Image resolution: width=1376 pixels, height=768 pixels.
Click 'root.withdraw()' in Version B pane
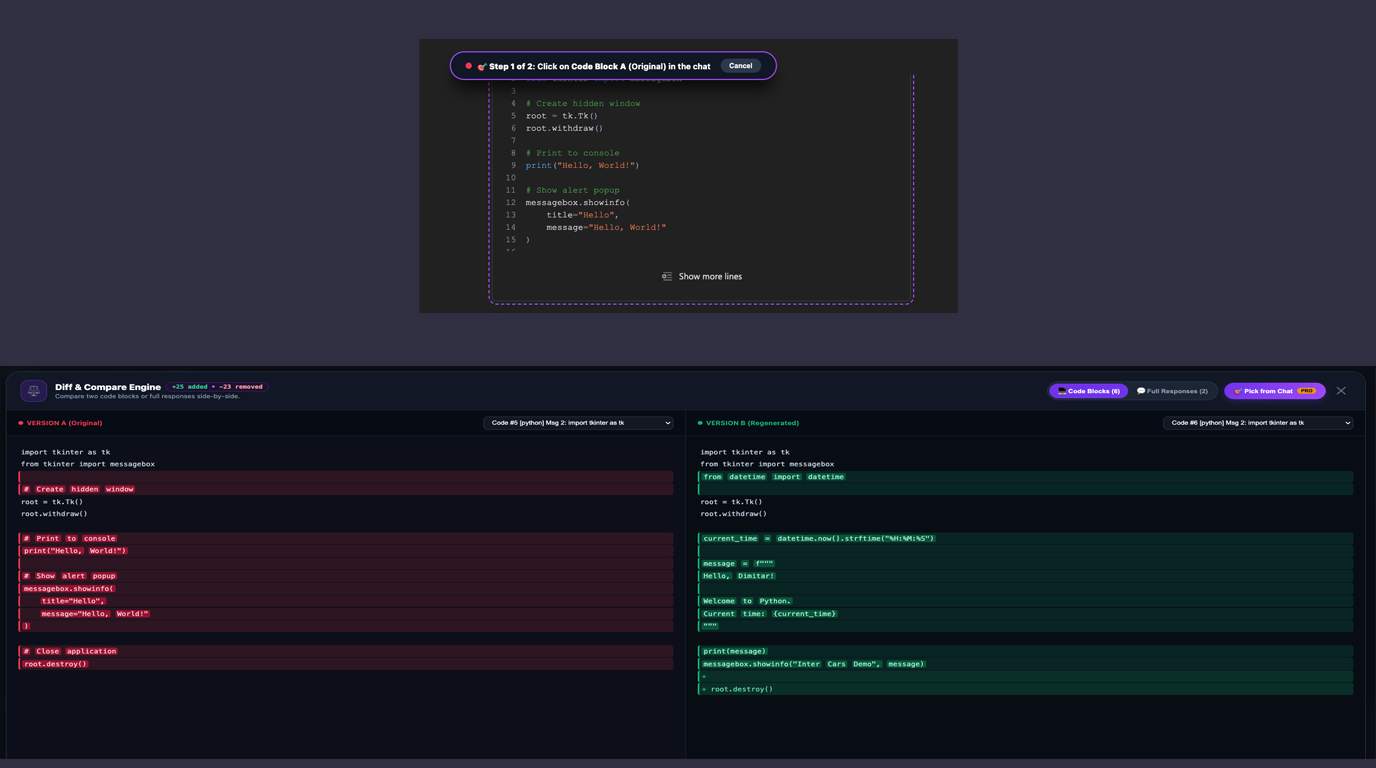pos(734,514)
